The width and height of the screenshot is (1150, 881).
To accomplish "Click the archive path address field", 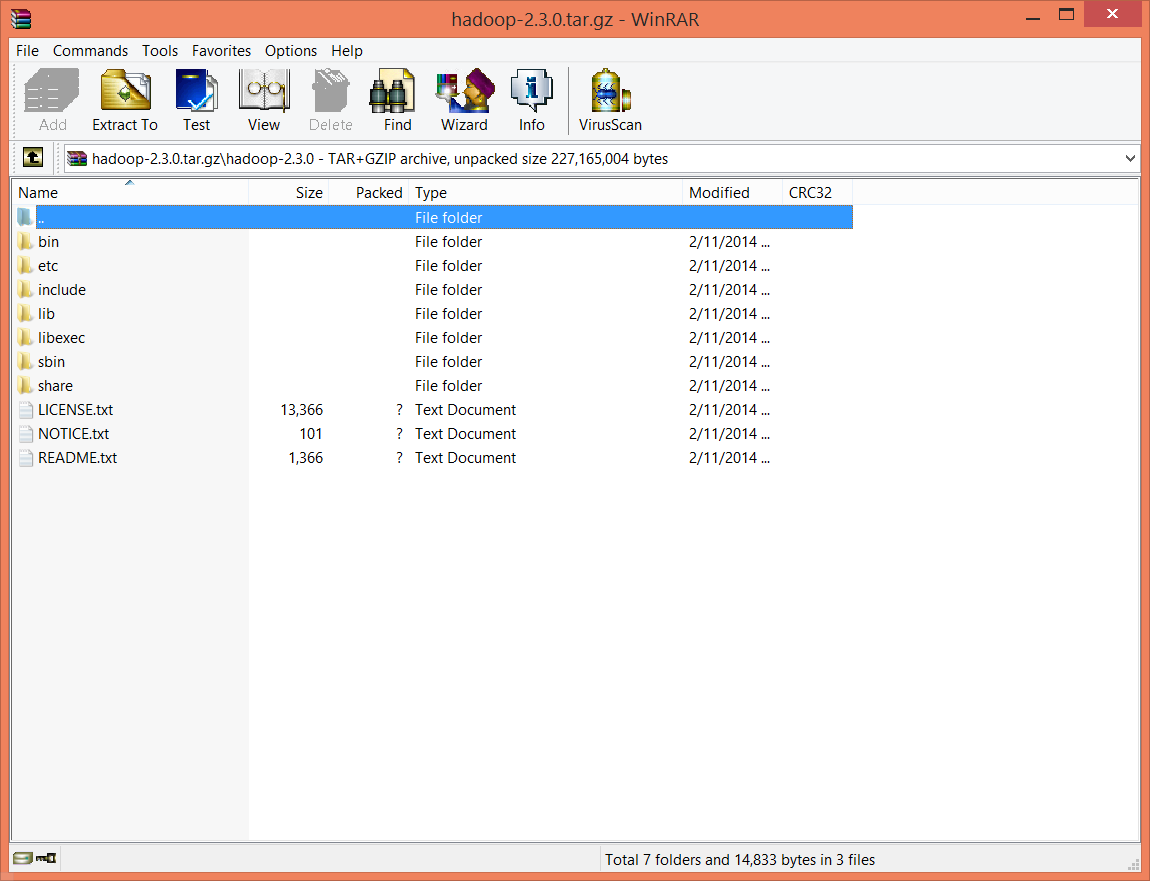I will click(601, 158).
